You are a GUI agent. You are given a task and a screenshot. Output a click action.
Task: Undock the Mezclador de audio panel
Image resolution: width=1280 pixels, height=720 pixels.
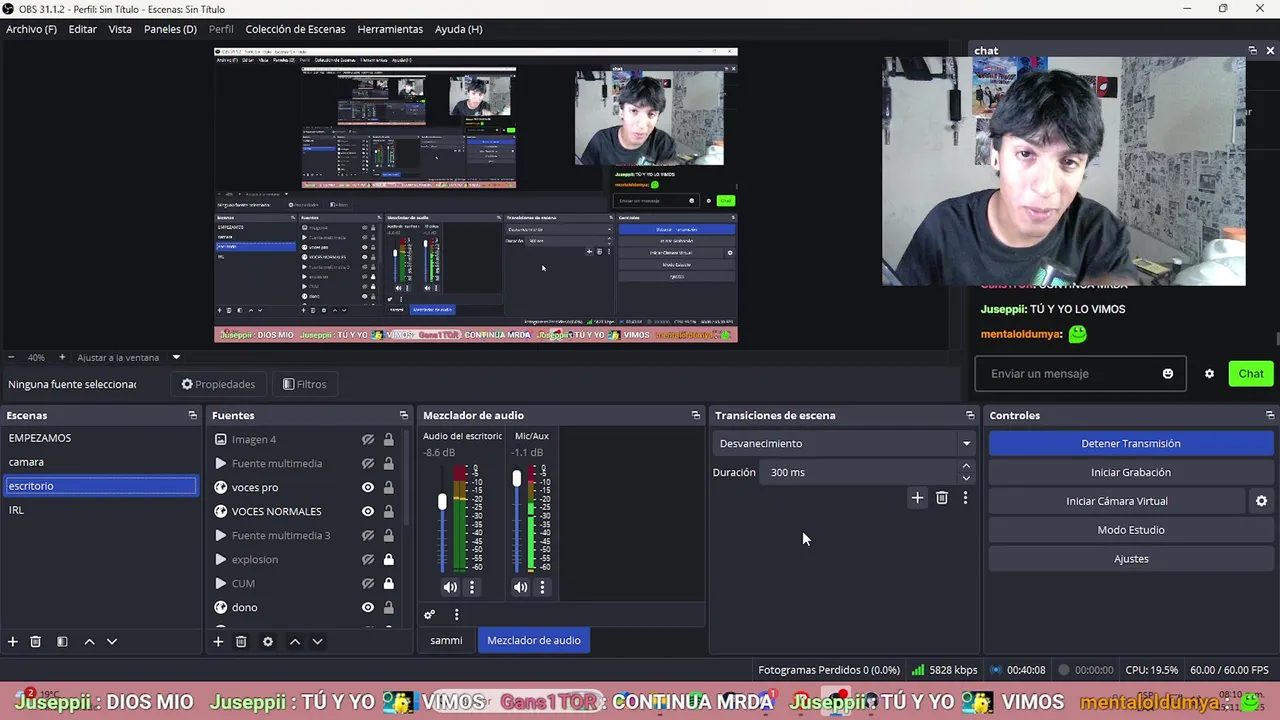[696, 415]
